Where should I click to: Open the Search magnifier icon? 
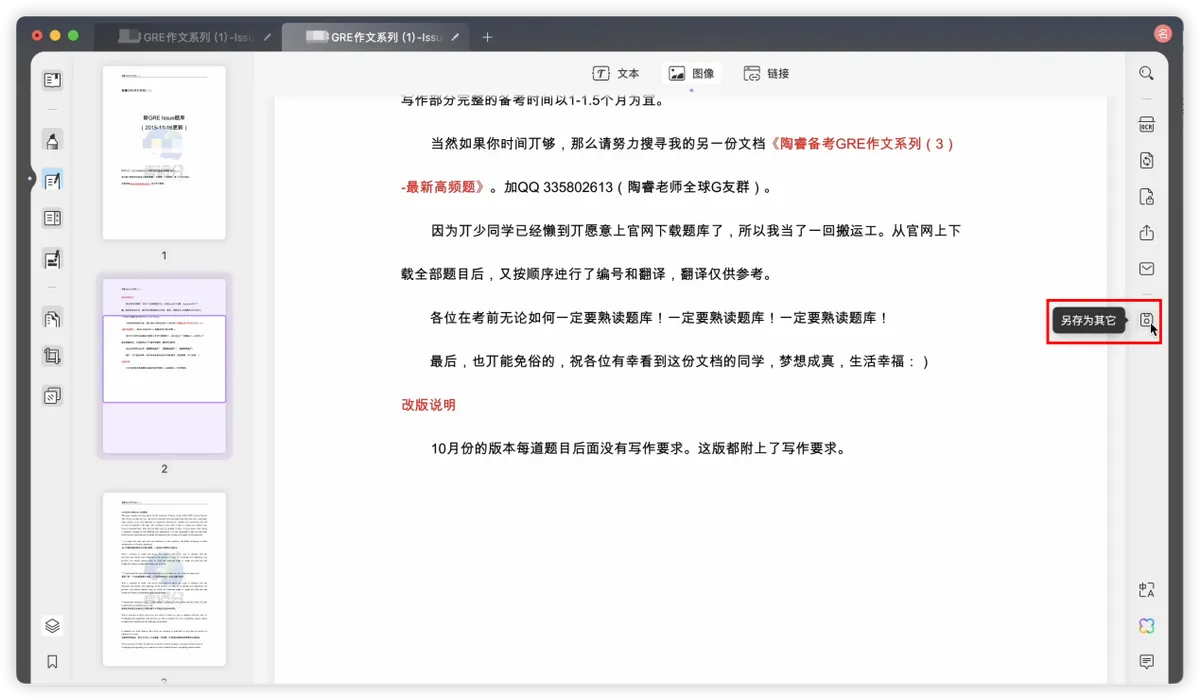(x=1146, y=73)
